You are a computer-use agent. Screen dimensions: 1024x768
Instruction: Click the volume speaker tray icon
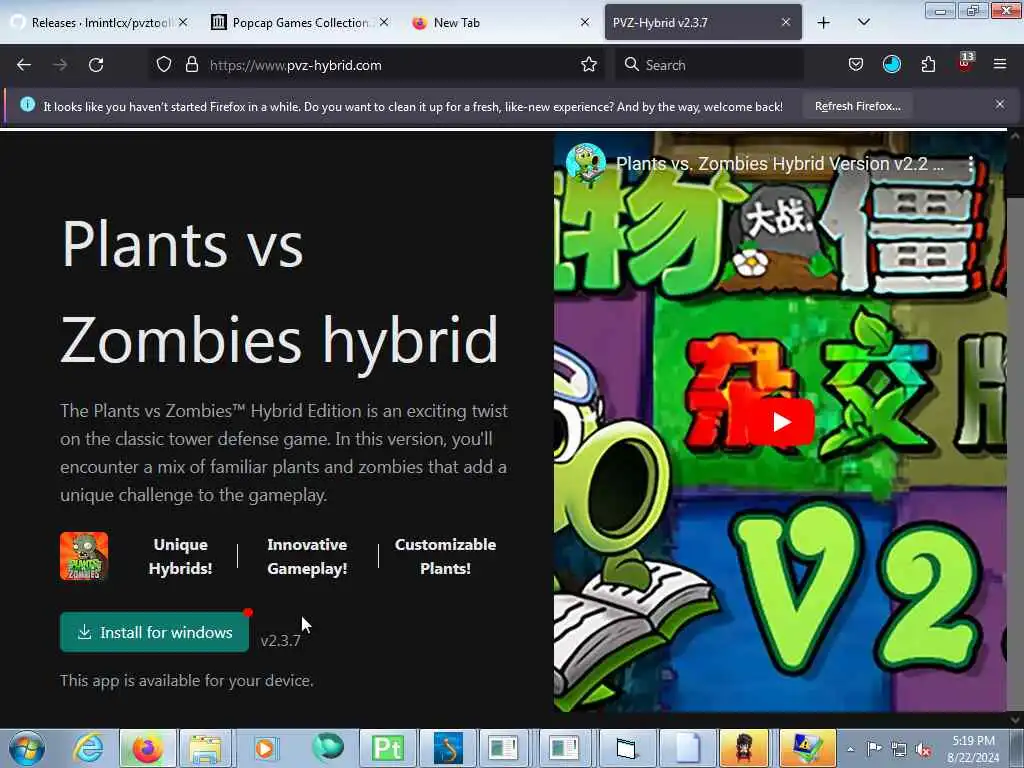pyautogui.click(x=923, y=750)
